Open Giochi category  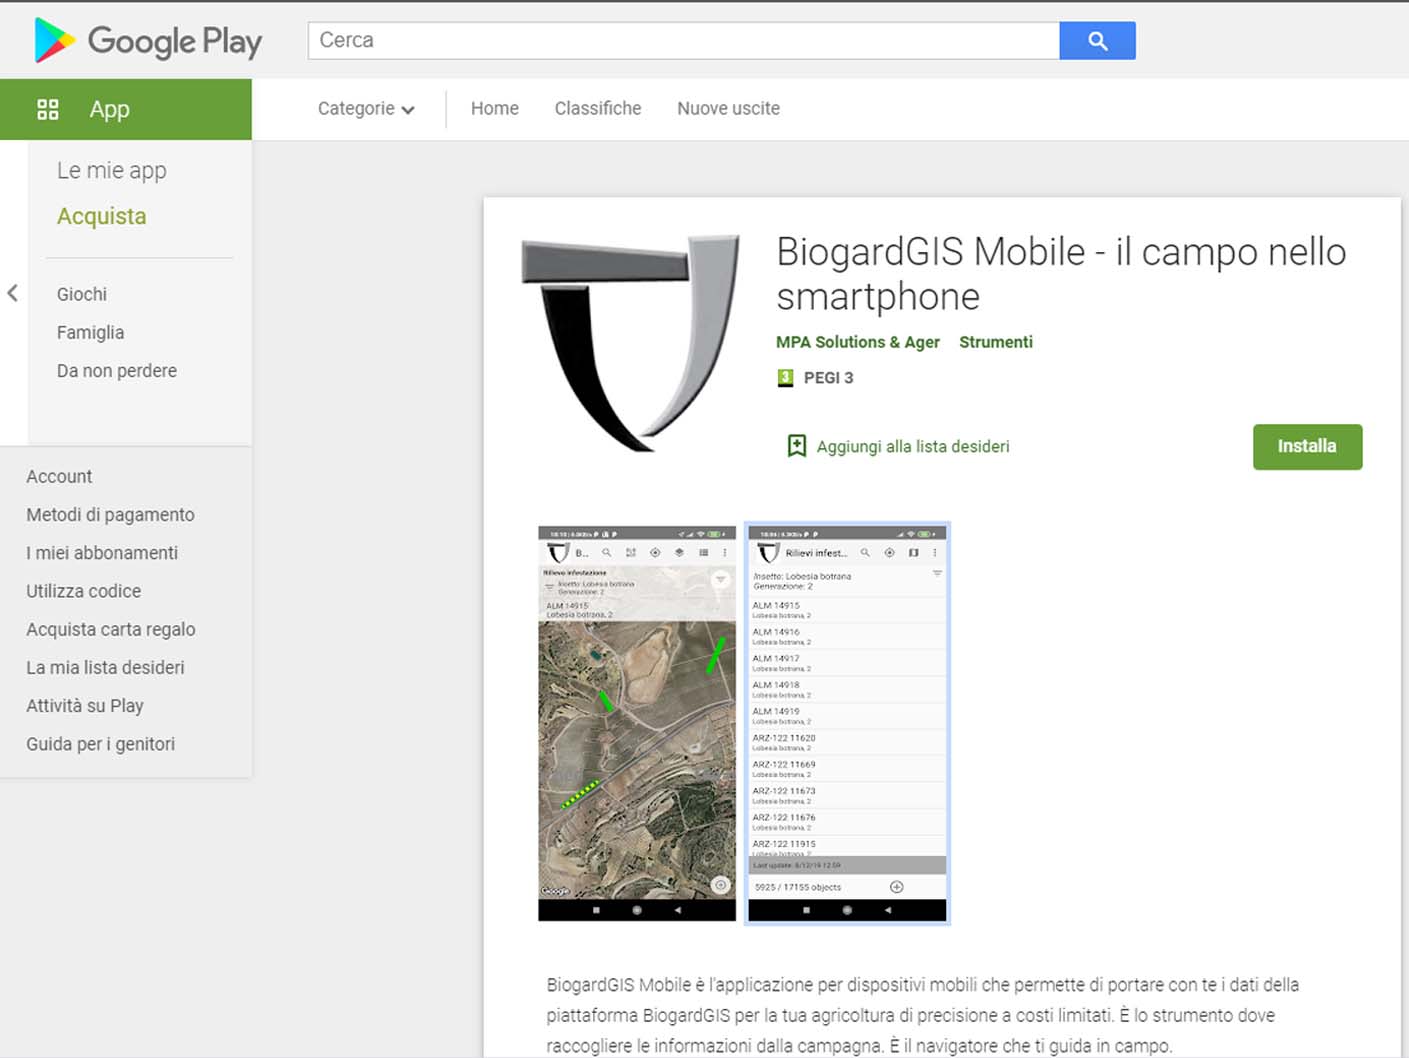coord(82,294)
